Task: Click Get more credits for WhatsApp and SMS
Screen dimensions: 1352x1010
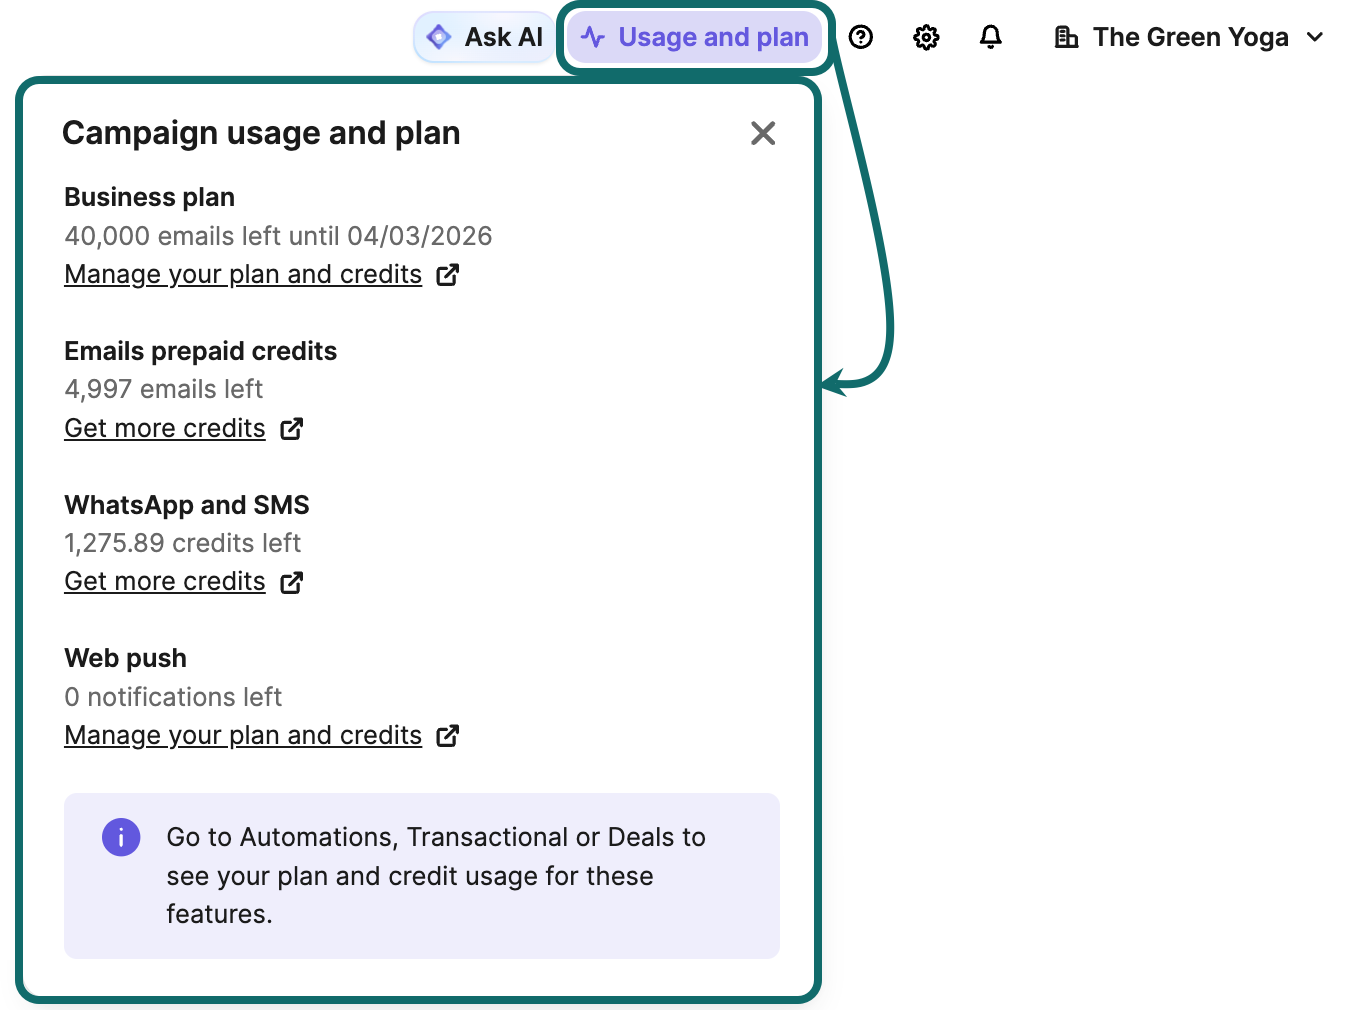Action: [x=164, y=581]
